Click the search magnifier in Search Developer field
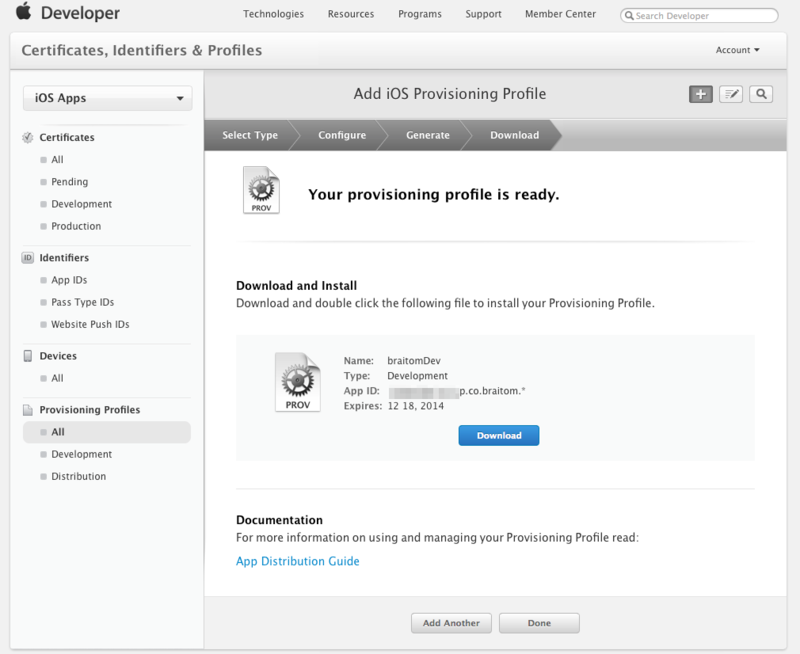The image size is (800, 654). point(629,16)
